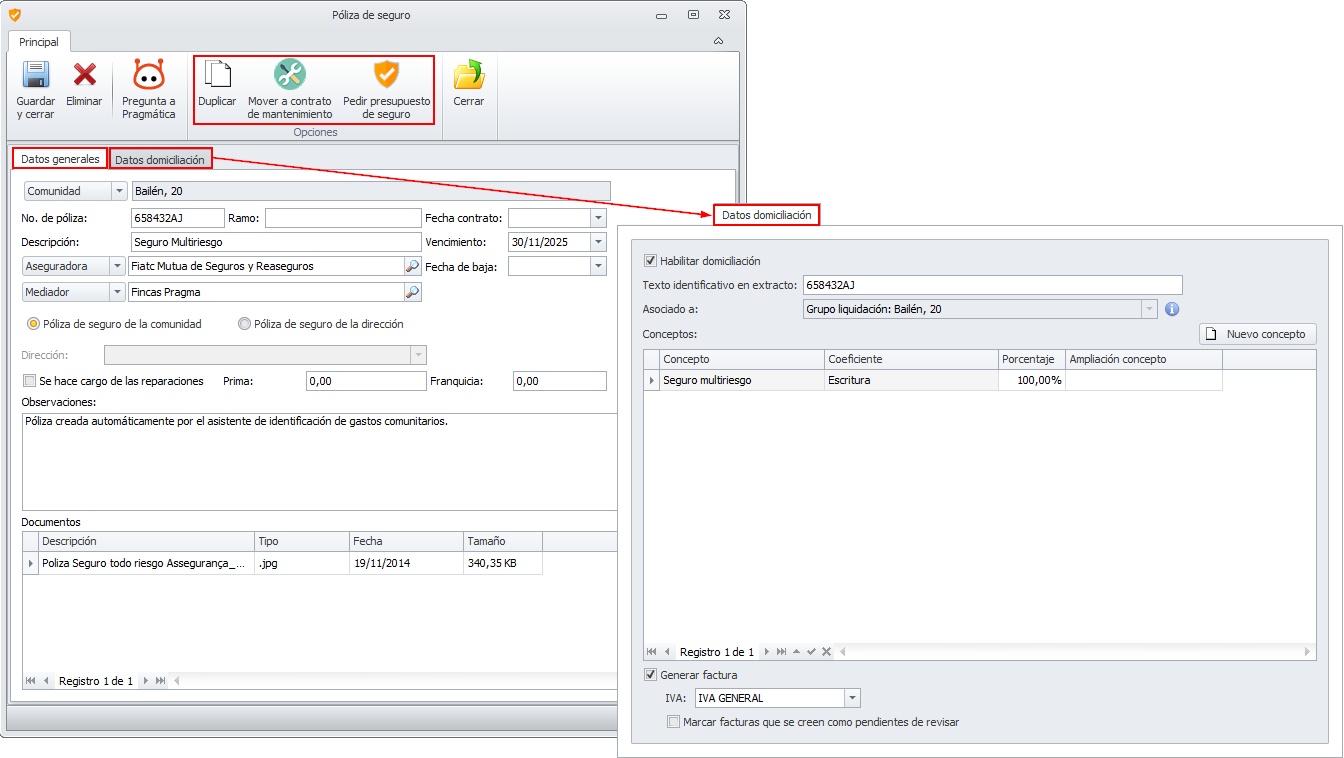This screenshot has height=758, width=1344.
Task: Maximize the Póliza de seguro window
Action: pyautogui.click(x=693, y=15)
